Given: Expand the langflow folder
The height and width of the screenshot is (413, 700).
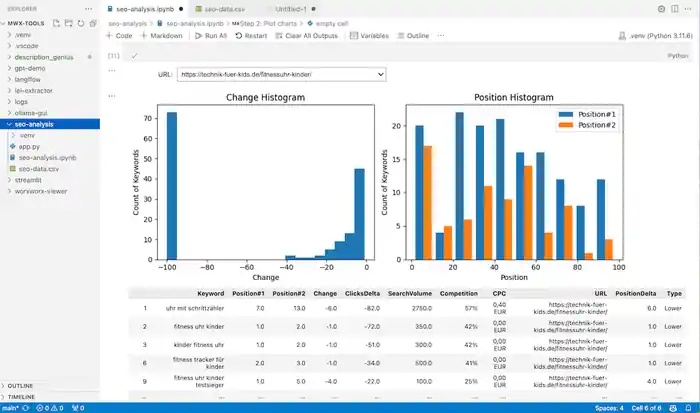Looking at the screenshot, I should (9, 79).
